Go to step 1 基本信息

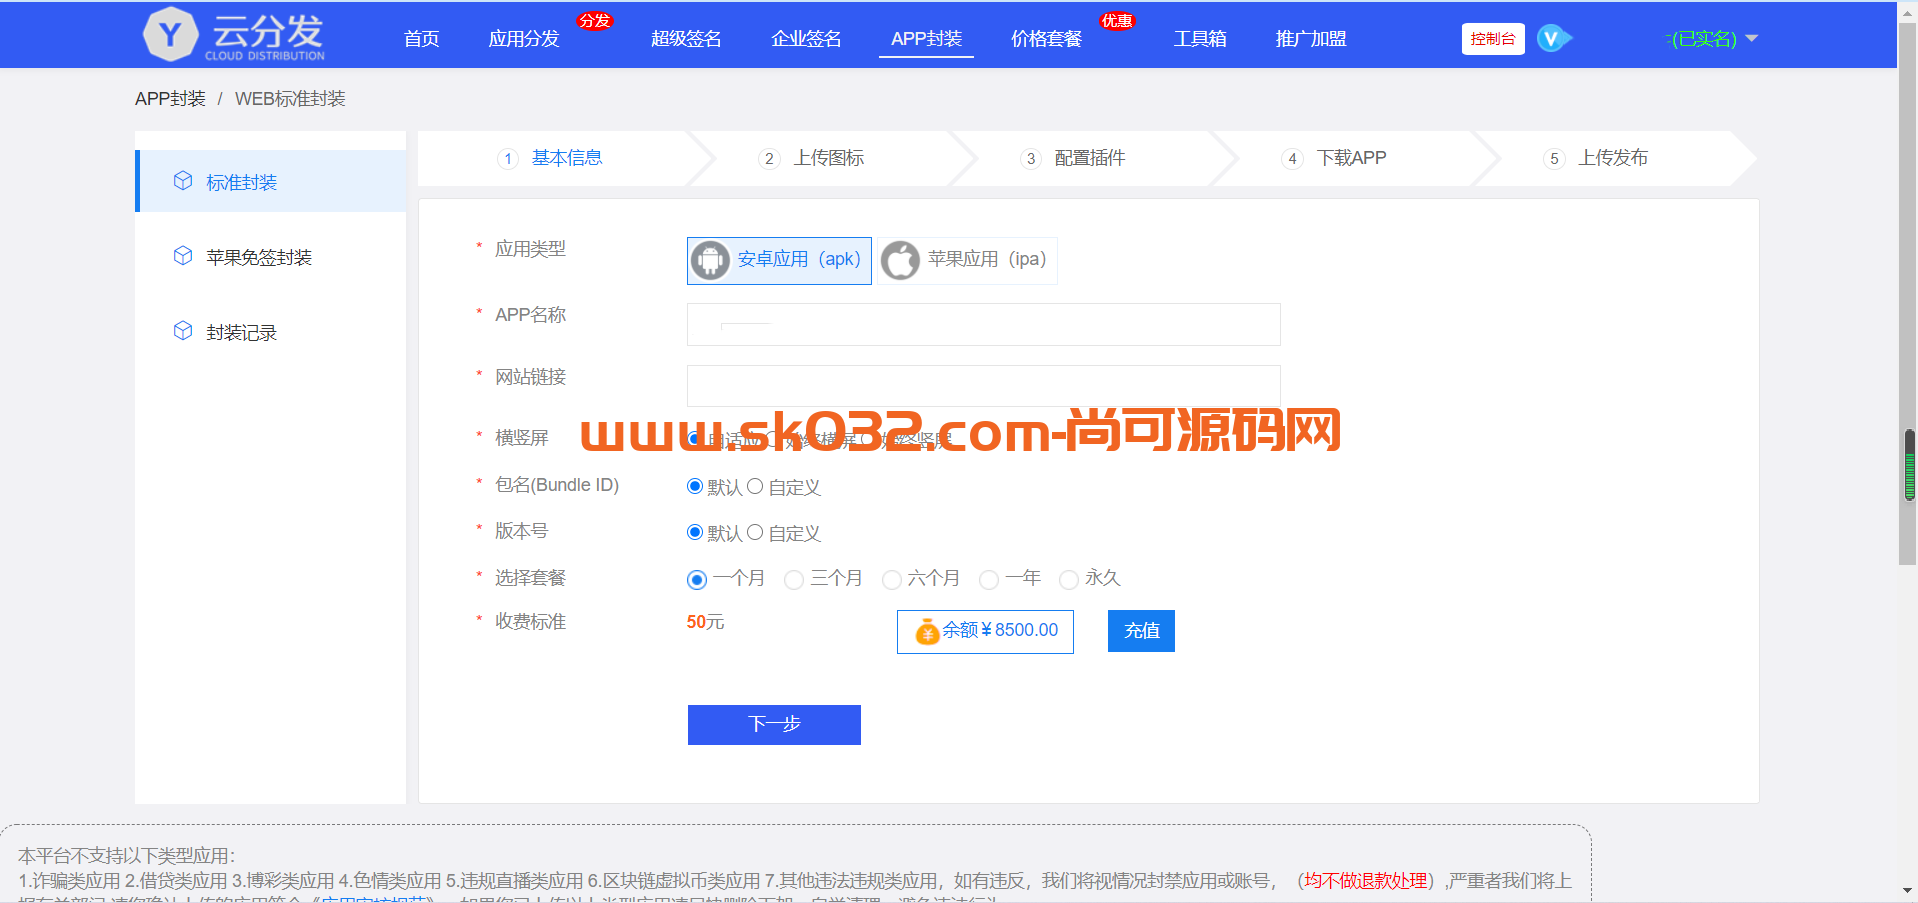click(x=550, y=158)
